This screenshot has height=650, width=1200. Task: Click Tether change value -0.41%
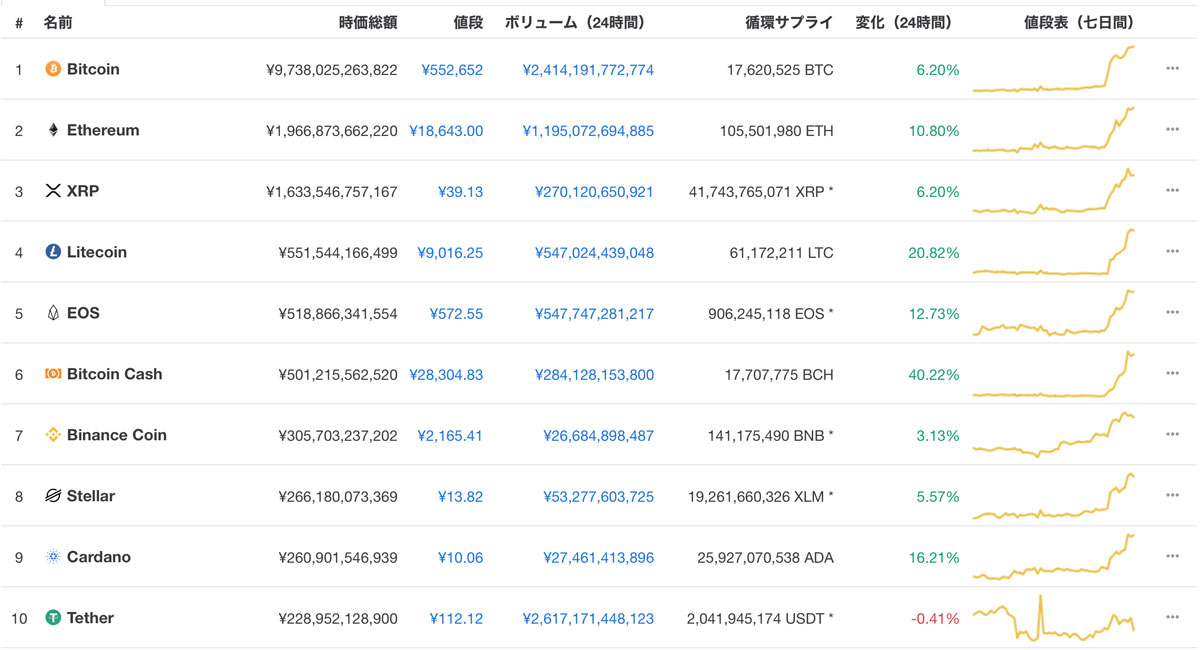pyautogui.click(x=935, y=619)
